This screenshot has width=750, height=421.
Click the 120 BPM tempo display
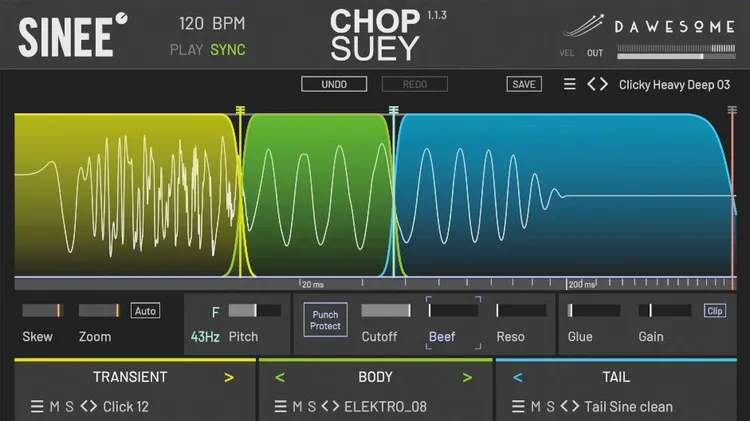pos(212,23)
